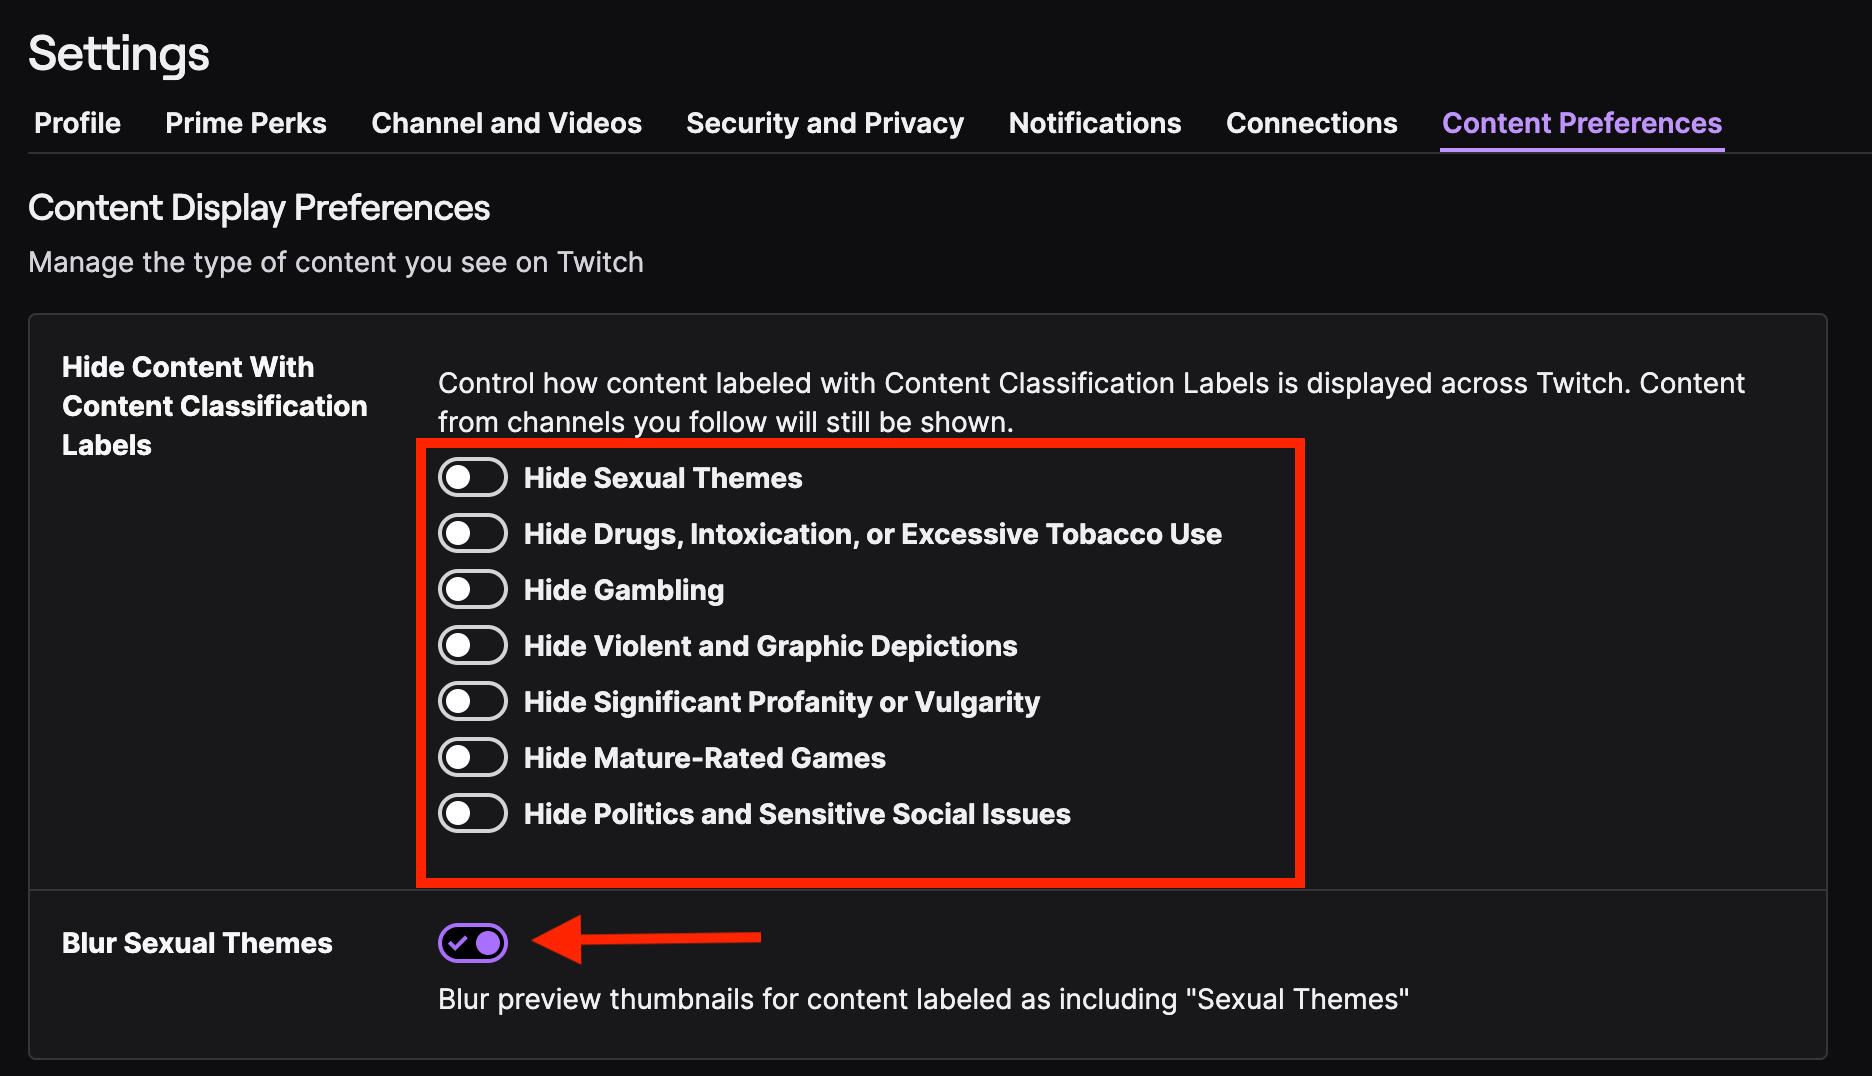Enable the Hide Sexual Themes toggle
The height and width of the screenshot is (1076, 1872).
tap(473, 478)
